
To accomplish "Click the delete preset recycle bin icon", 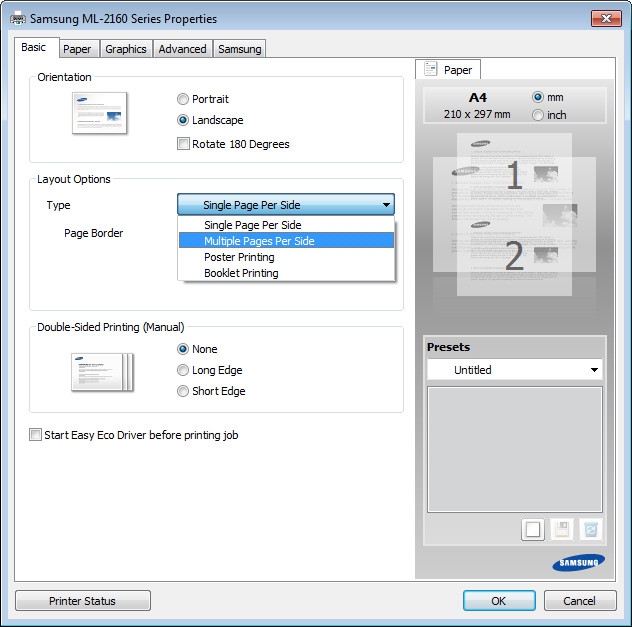I will 591,529.
